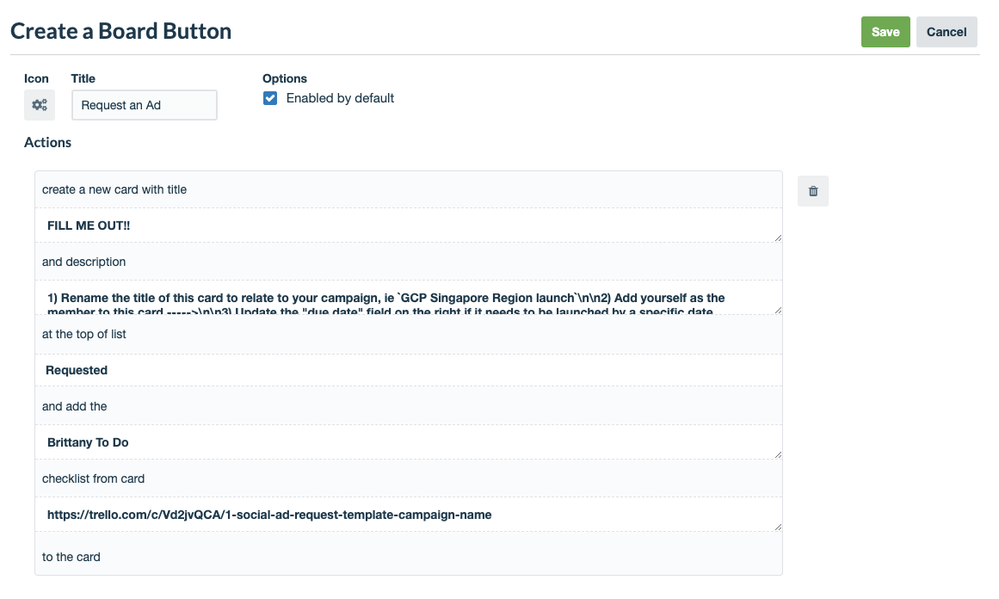Viewport: 999px width, 599px height.
Task: Save the board button
Action: pos(885,32)
